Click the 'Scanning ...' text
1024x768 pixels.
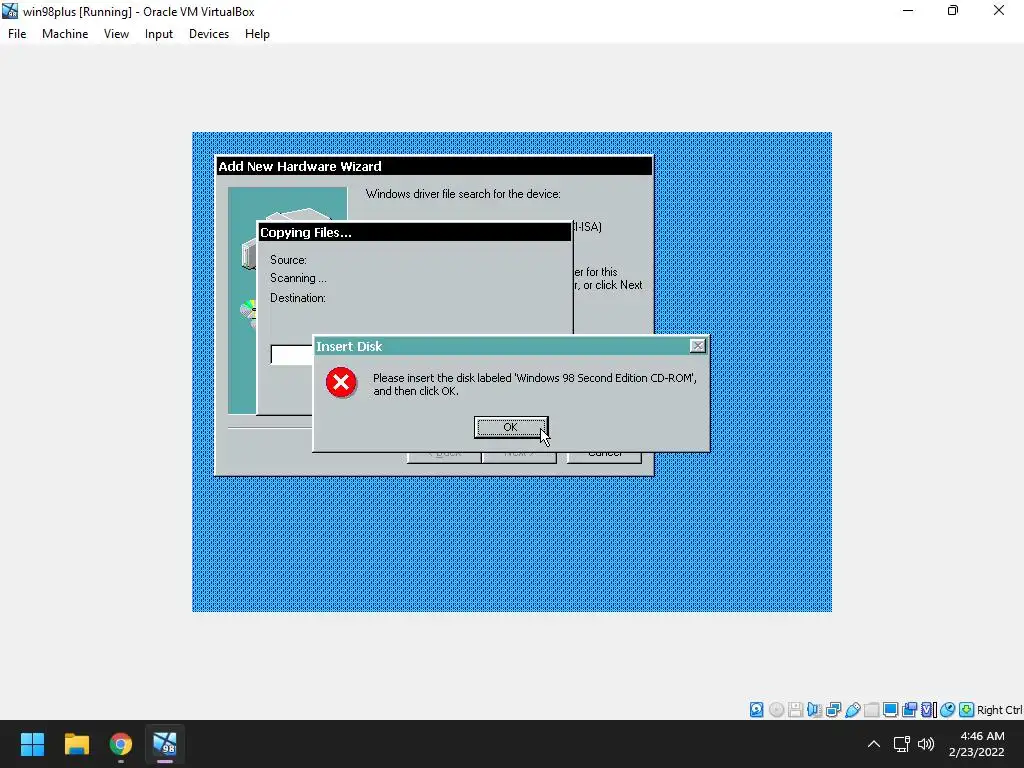tap(298, 278)
